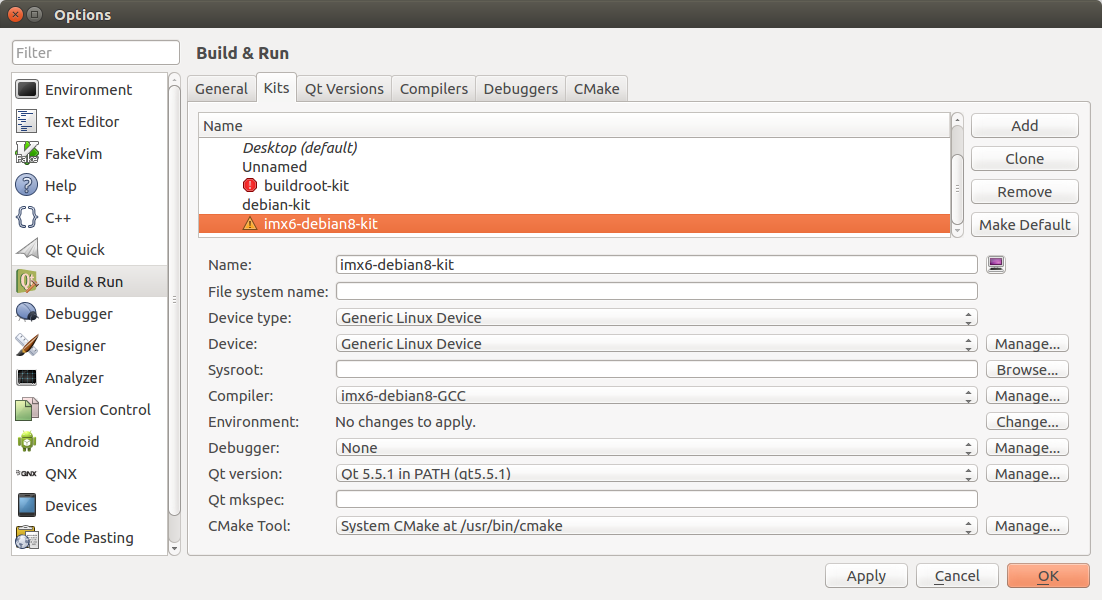
Task: Switch to the Compilers tab
Action: (433, 89)
